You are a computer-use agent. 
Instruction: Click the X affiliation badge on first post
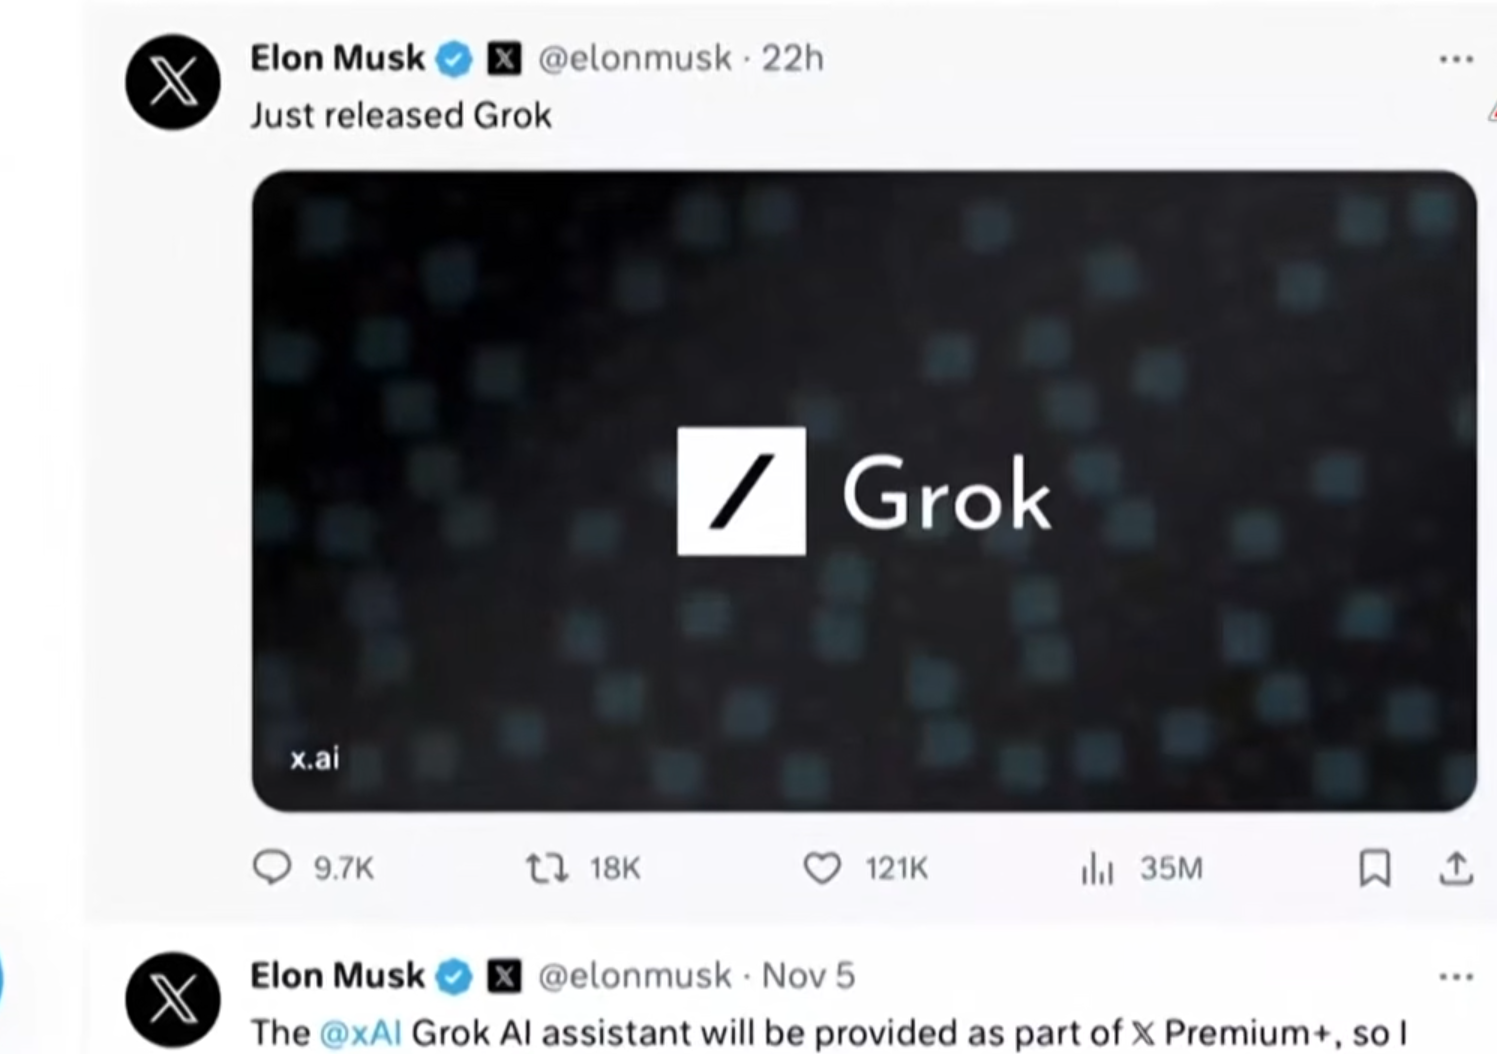click(x=504, y=59)
